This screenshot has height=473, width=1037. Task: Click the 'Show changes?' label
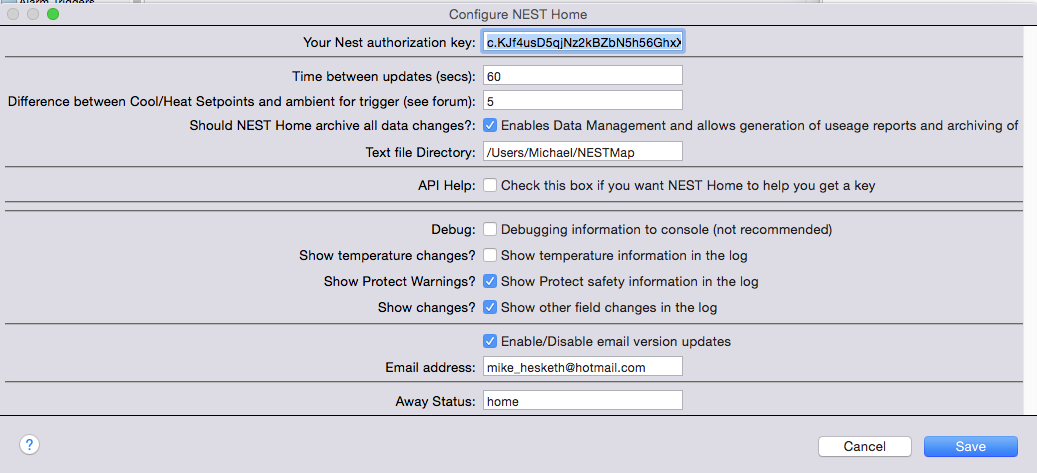point(427,308)
